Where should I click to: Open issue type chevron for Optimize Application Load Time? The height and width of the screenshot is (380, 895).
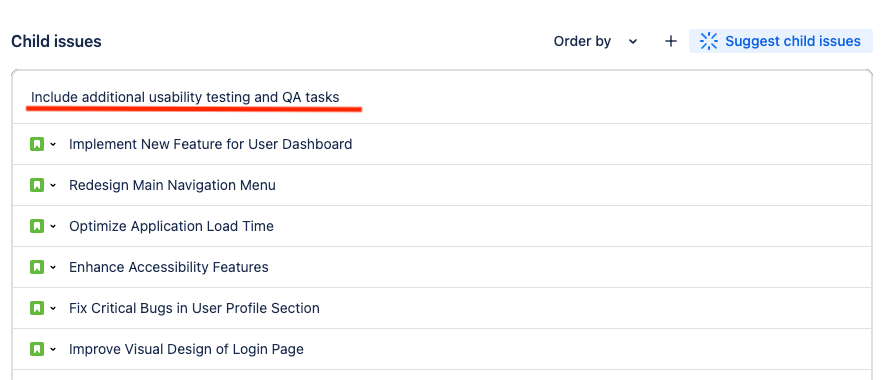click(53, 227)
